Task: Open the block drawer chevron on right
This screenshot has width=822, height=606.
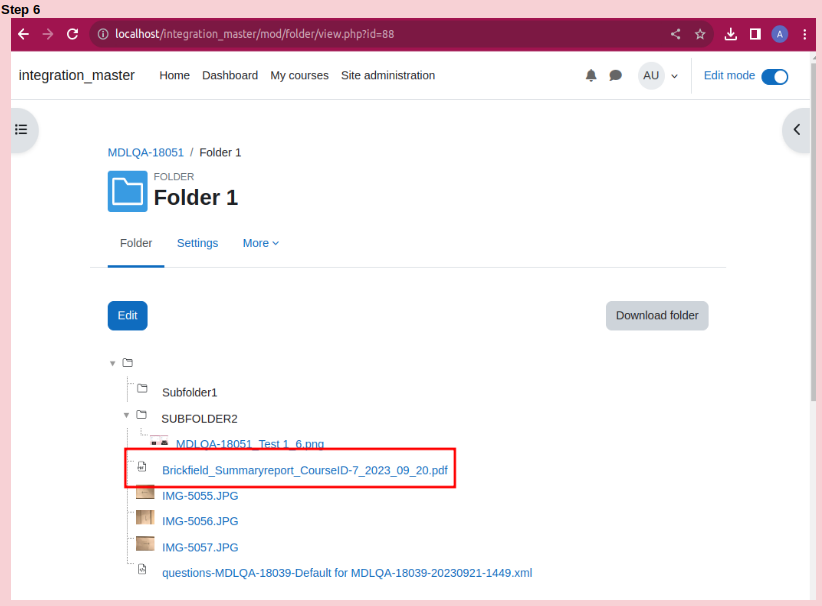Action: click(796, 129)
